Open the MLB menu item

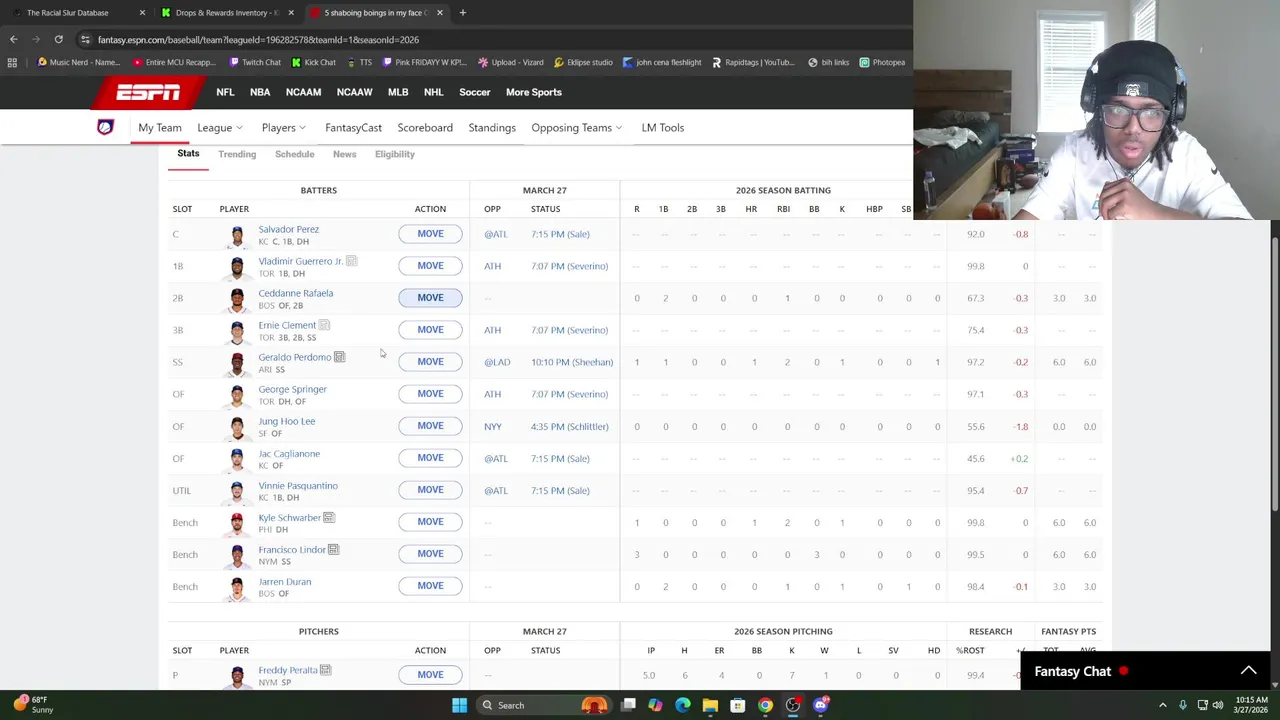coord(398,92)
